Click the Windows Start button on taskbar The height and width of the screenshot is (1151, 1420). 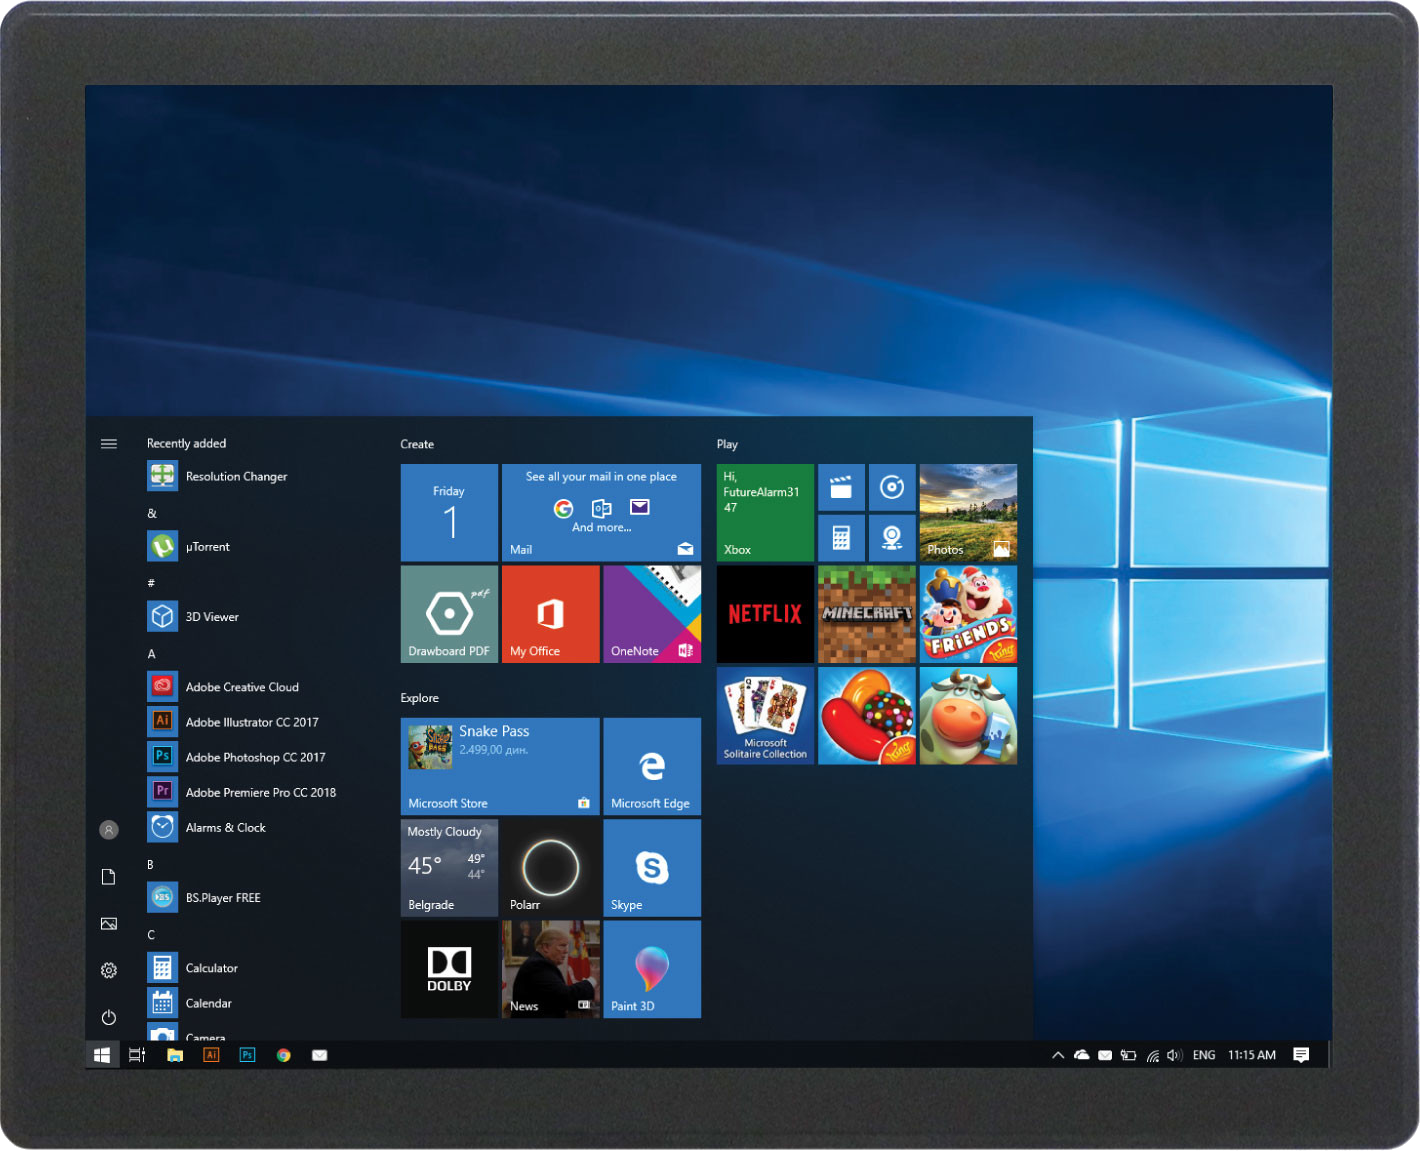coord(102,1055)
